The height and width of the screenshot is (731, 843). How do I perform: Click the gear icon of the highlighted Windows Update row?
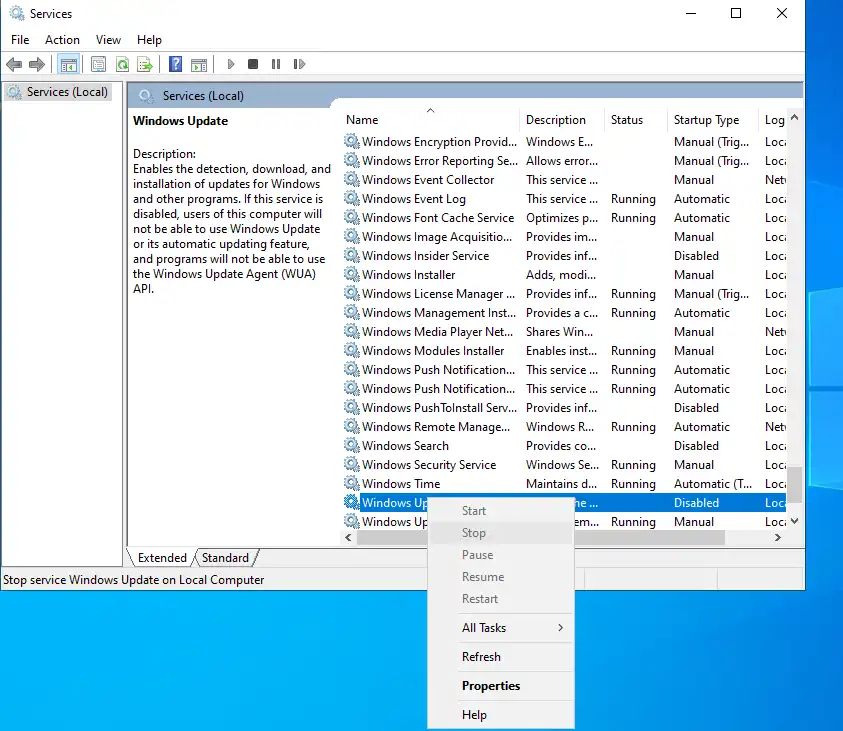click(x=352, y=503)
